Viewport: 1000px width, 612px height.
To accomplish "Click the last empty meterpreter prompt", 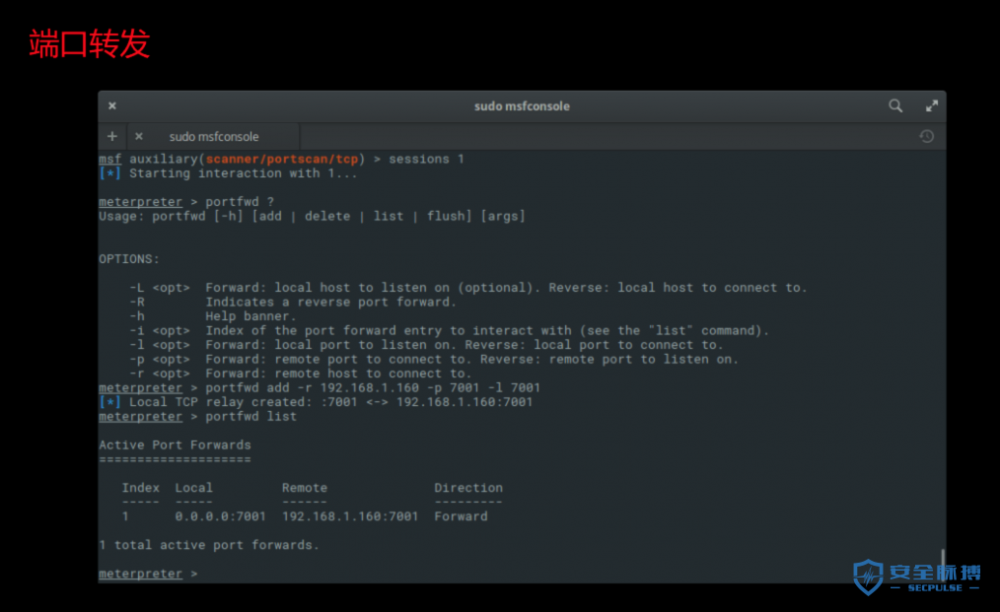I will [x=148, y=574].
